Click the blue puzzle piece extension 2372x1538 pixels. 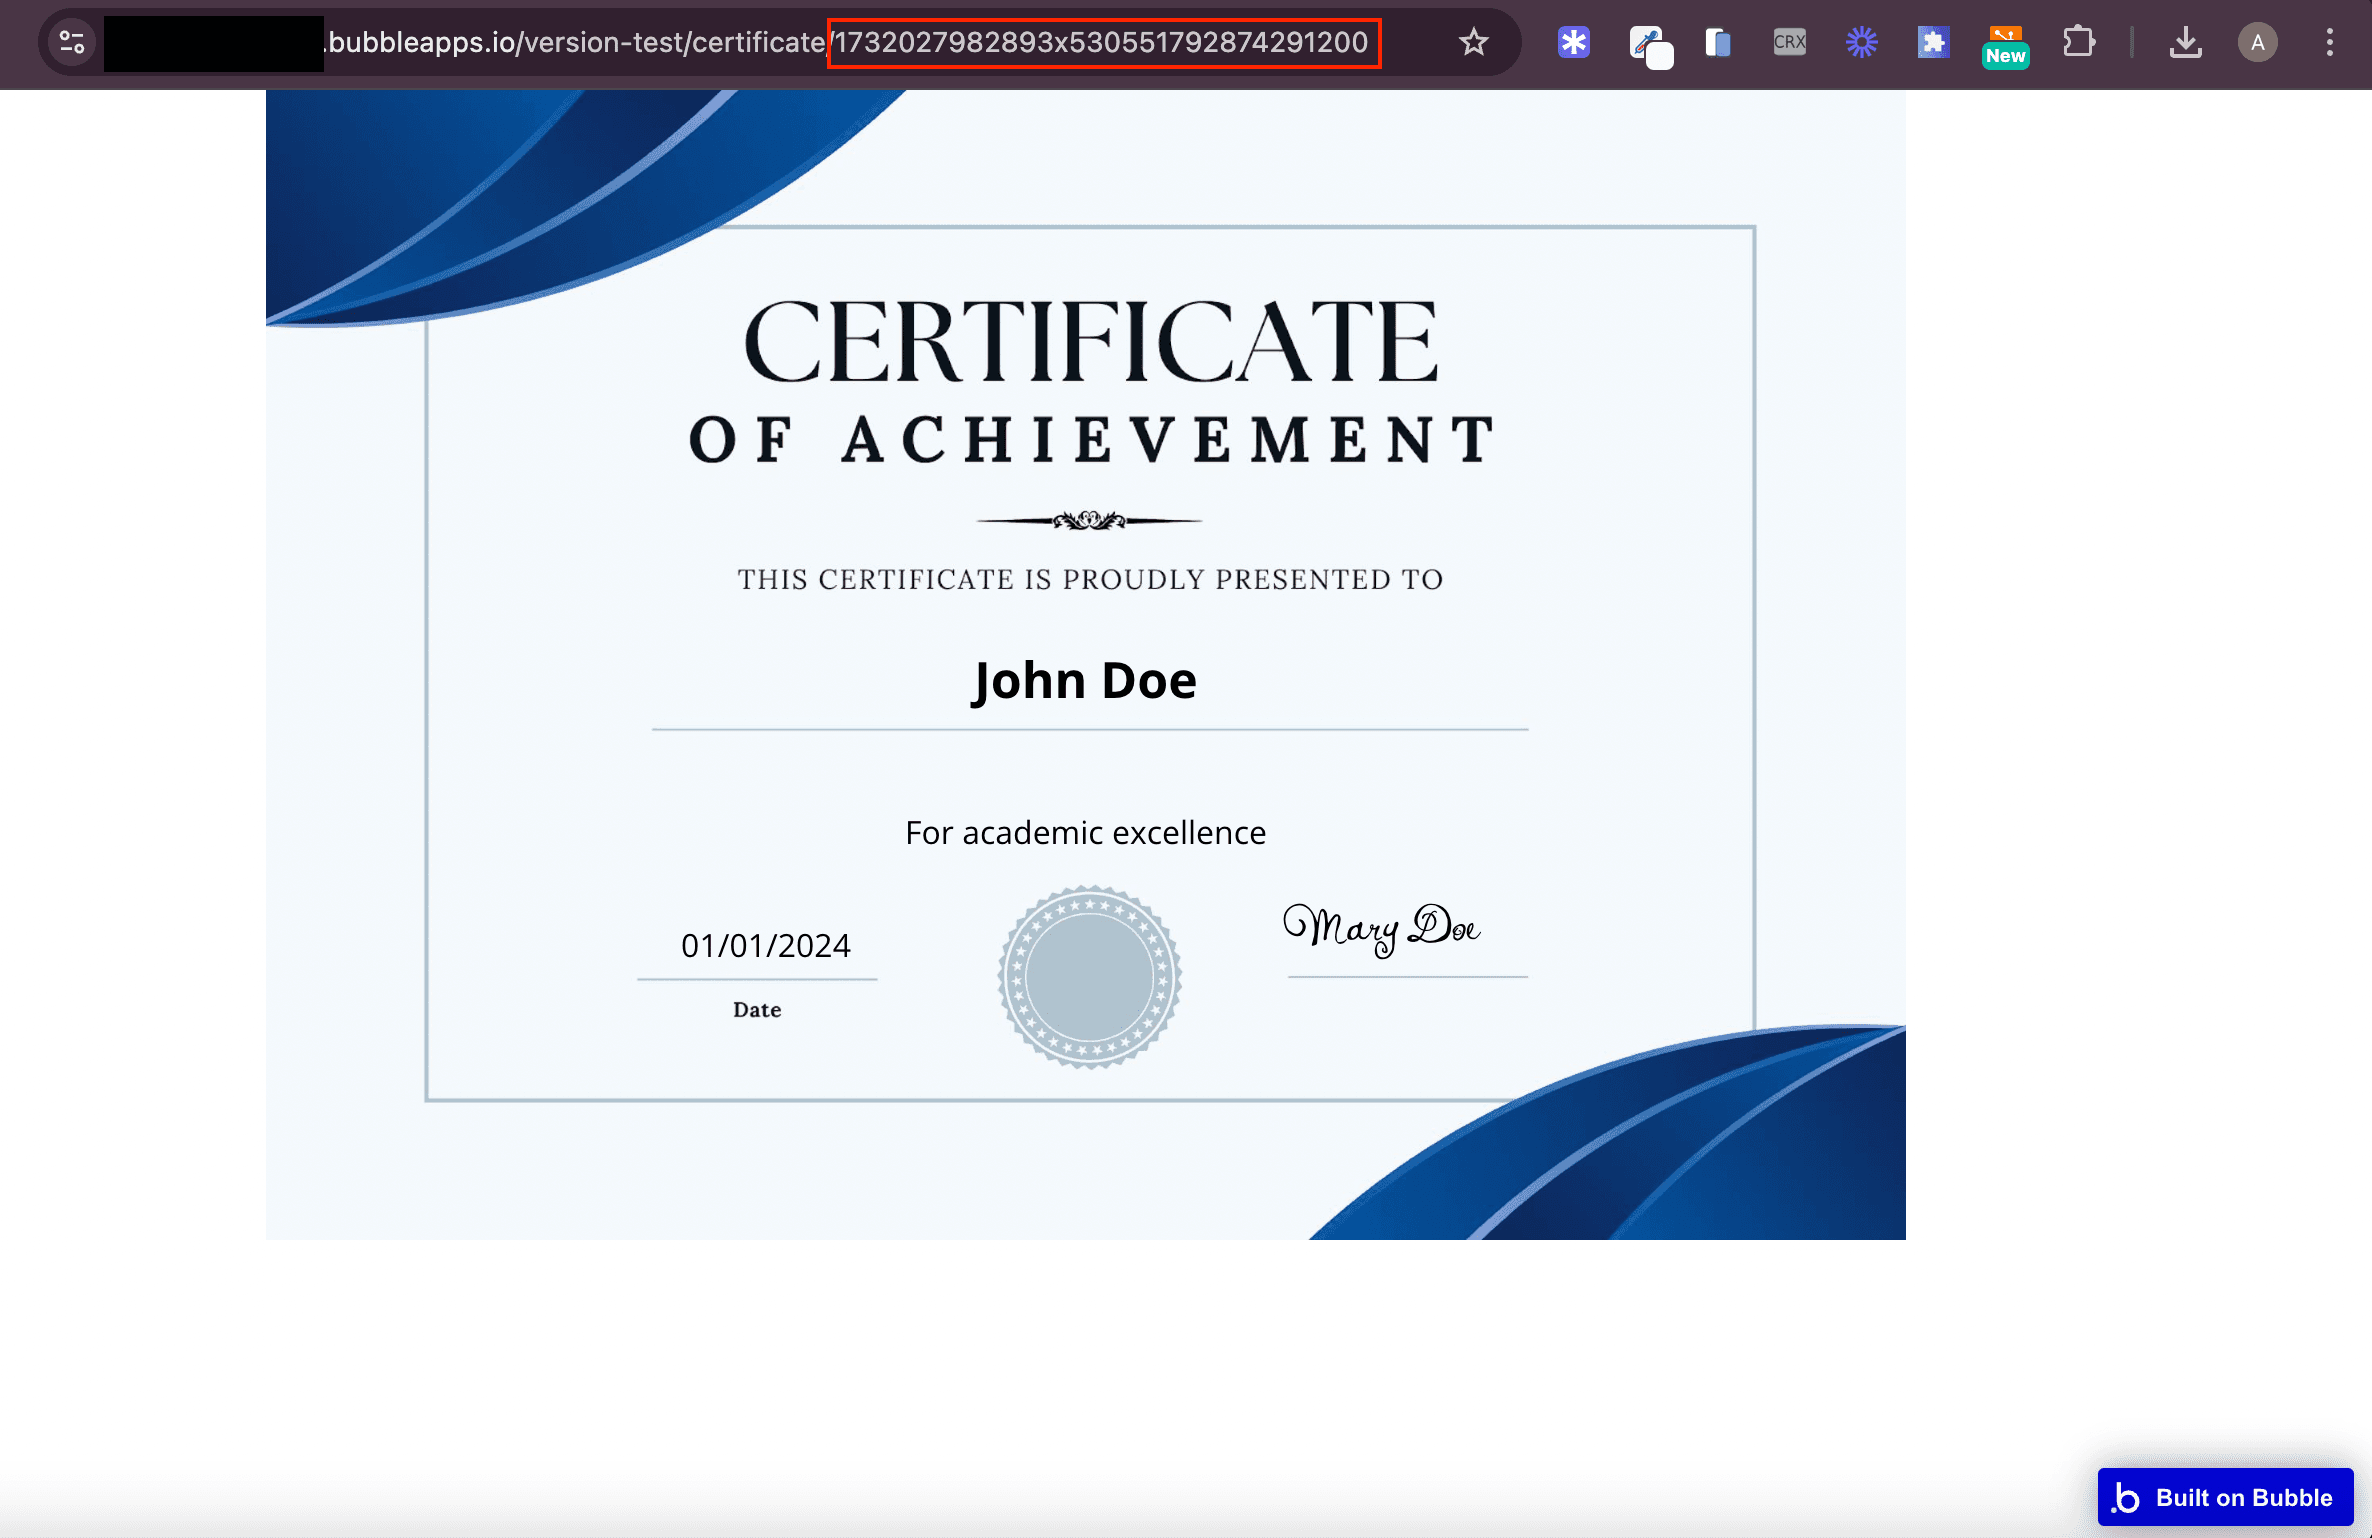pos(1932,42)
